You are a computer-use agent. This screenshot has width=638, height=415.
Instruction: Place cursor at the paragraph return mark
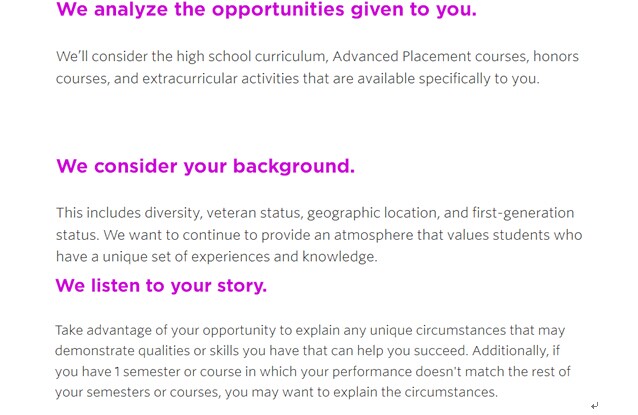point(594,406)
